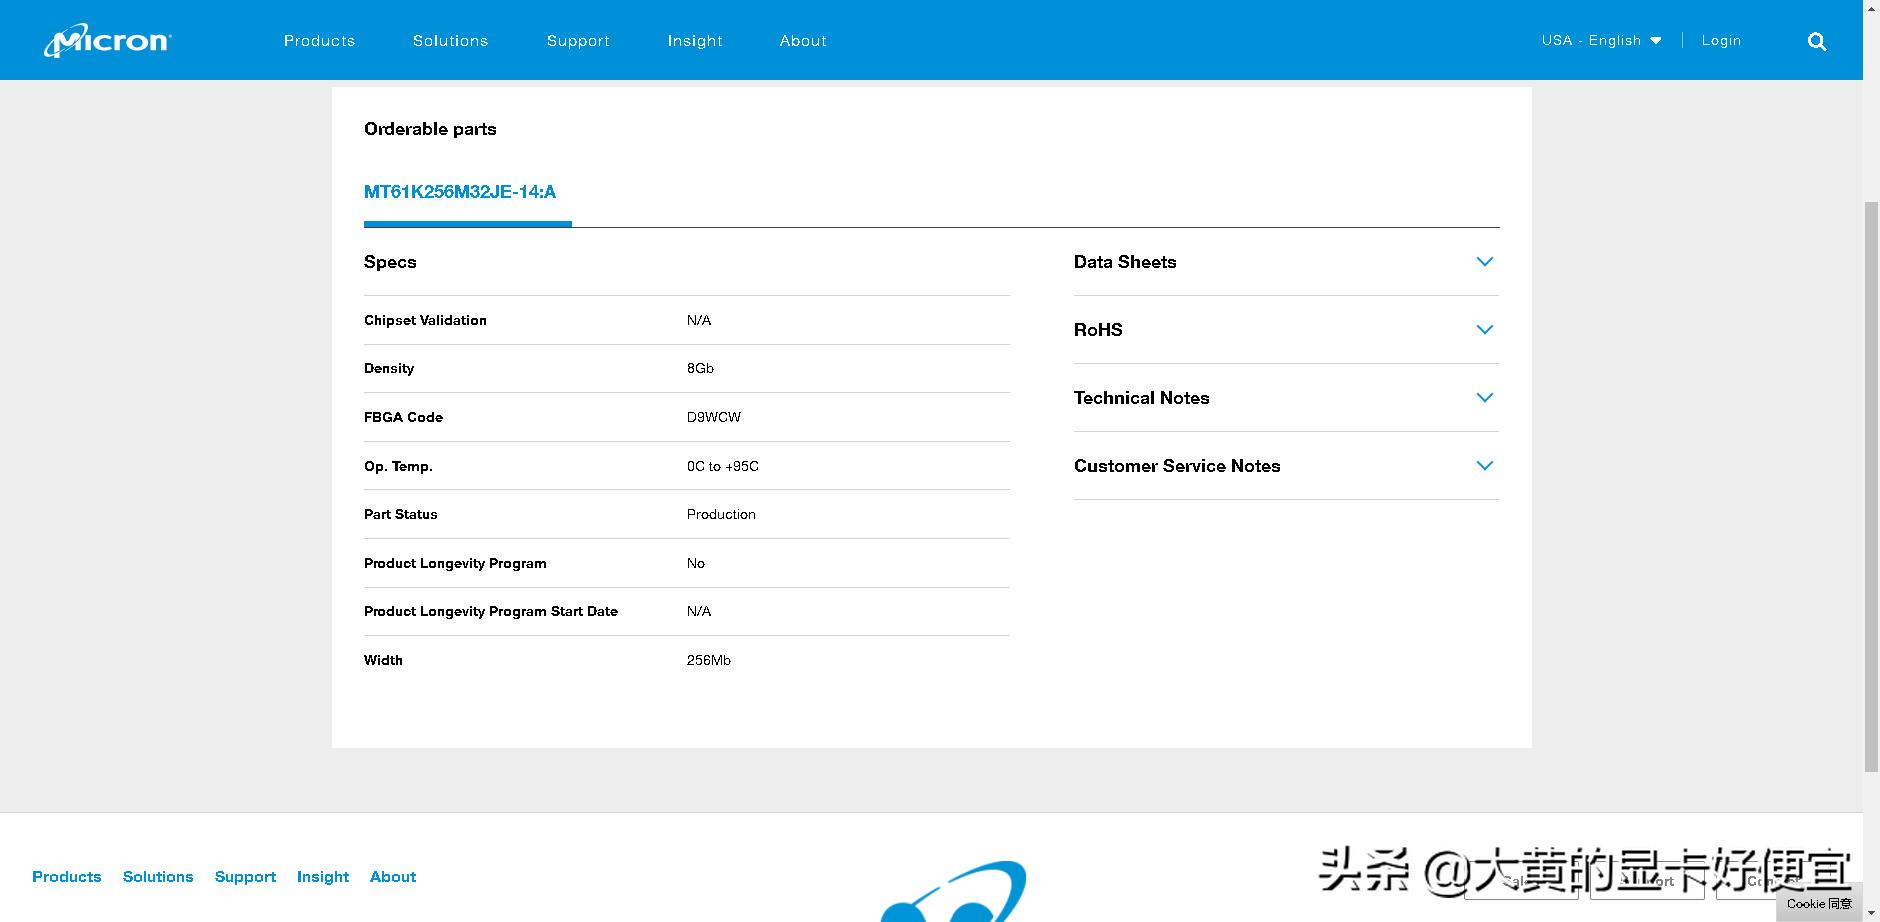The height and width of the screenshot is (922, 1880).
Task: Click the footer Insight link
Action: [323, 877]
